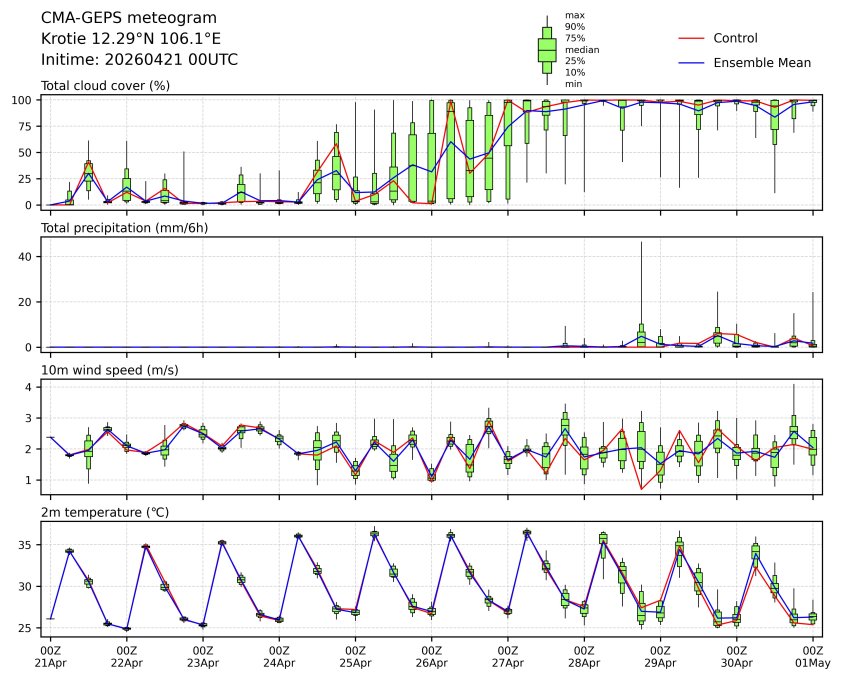This screenshot has height=680, width=842.
Task: Click the blue Ensemble Mean line sample
Action: [x=692, y=62]
